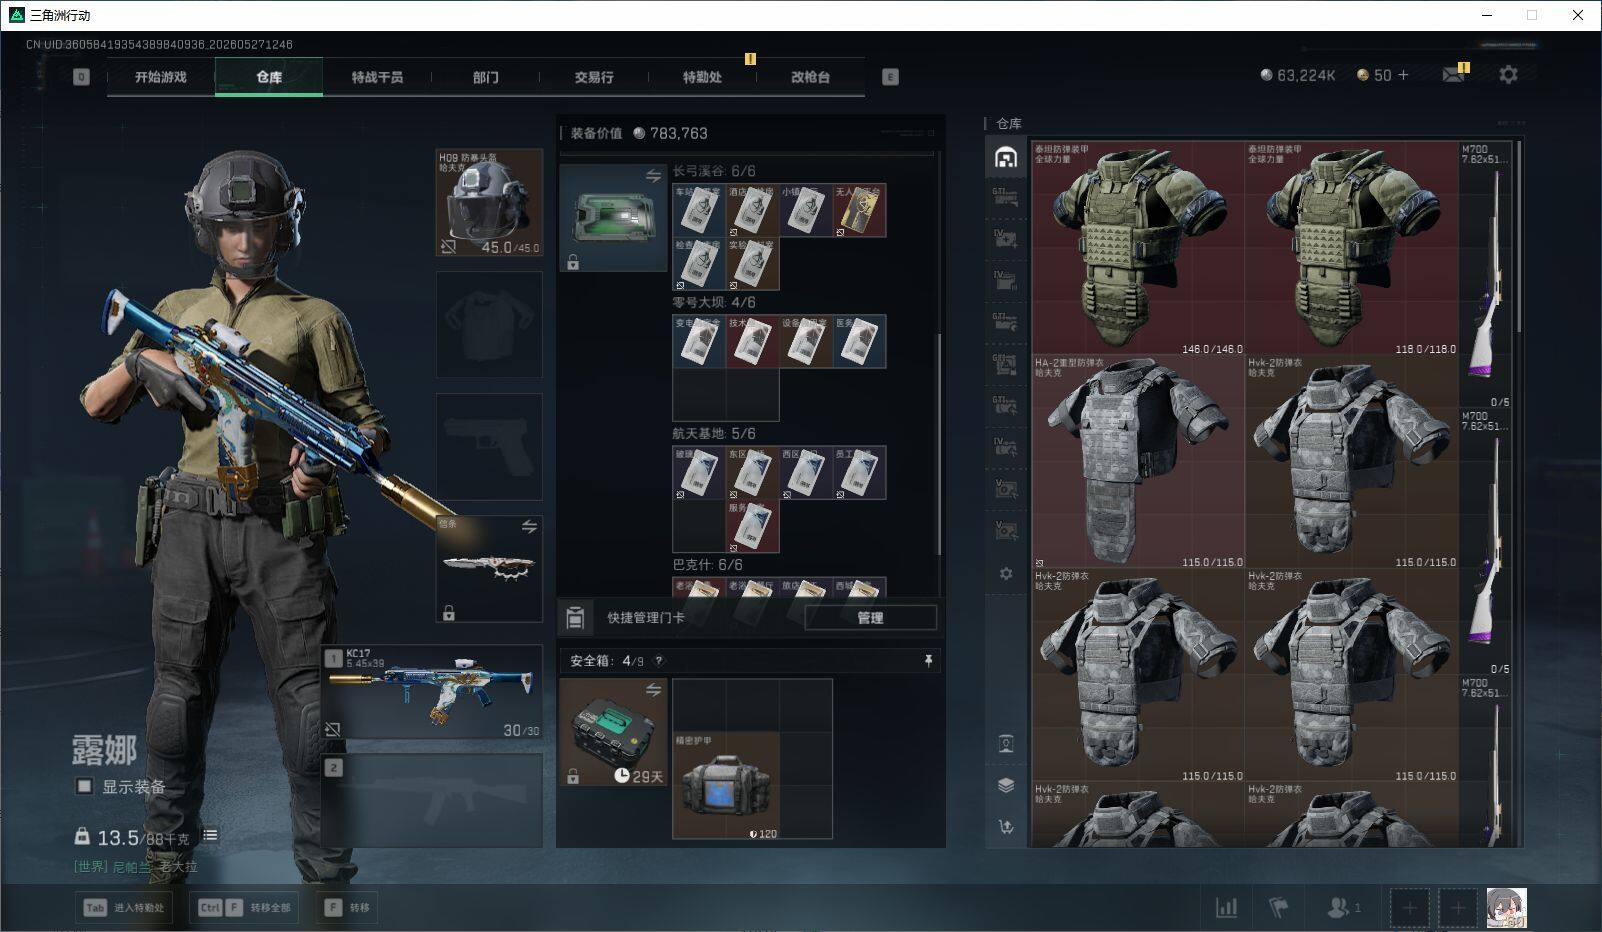Click the F 转移 transfer button
This screenshot has width=1602, height=932.
click(x=347, y=908)
